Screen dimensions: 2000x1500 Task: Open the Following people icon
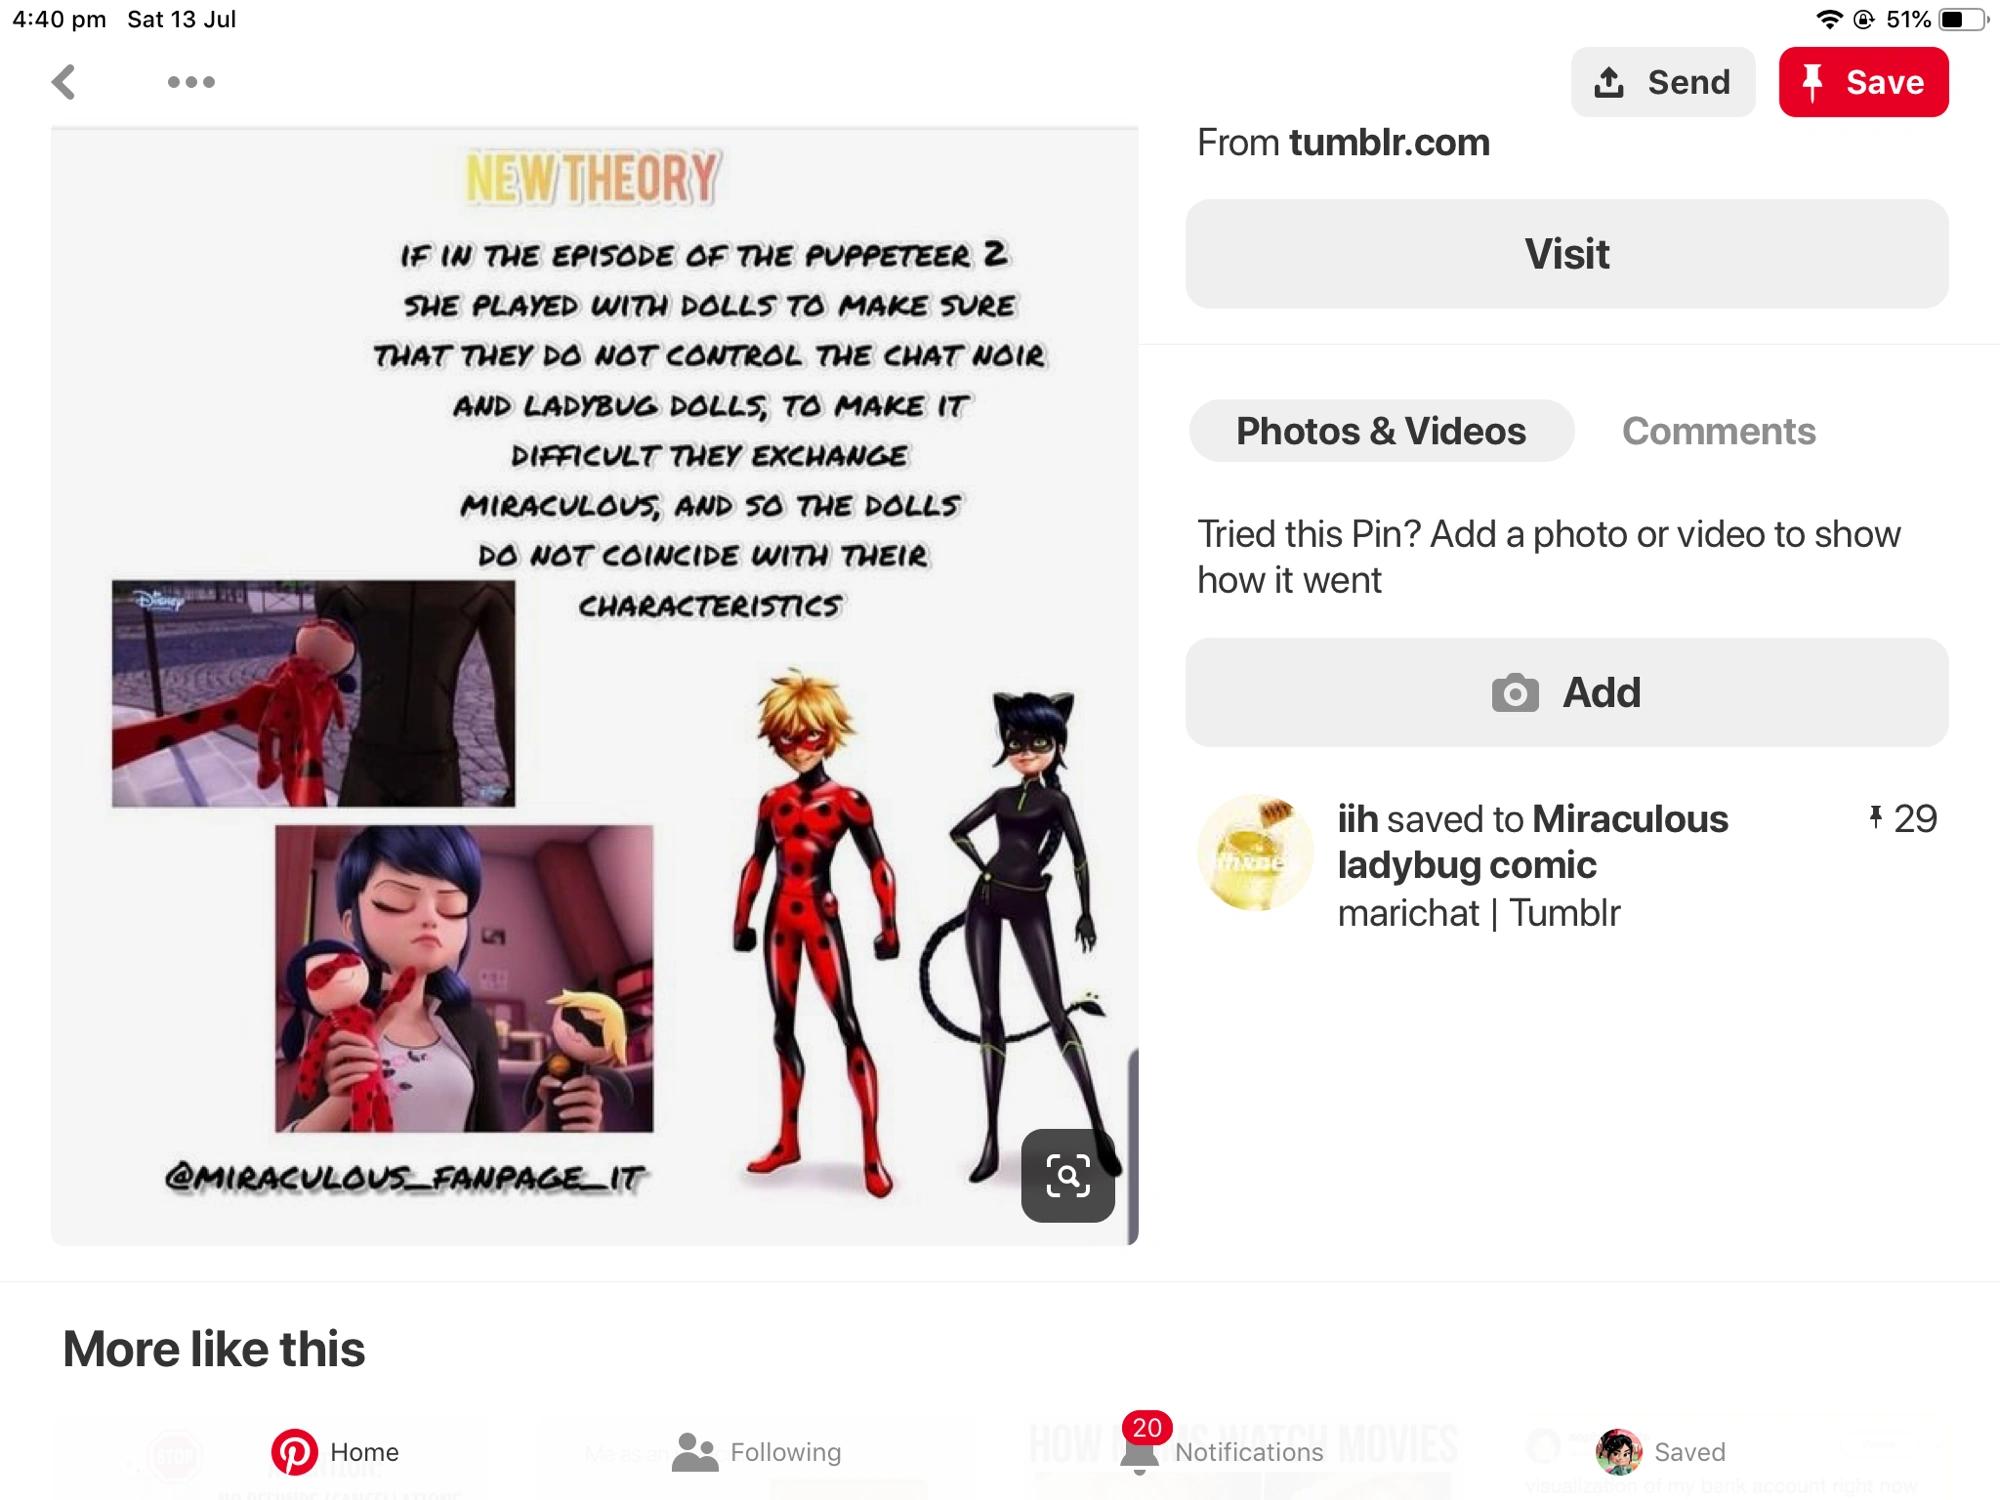pyautogui.click(x=695, y=1451)
